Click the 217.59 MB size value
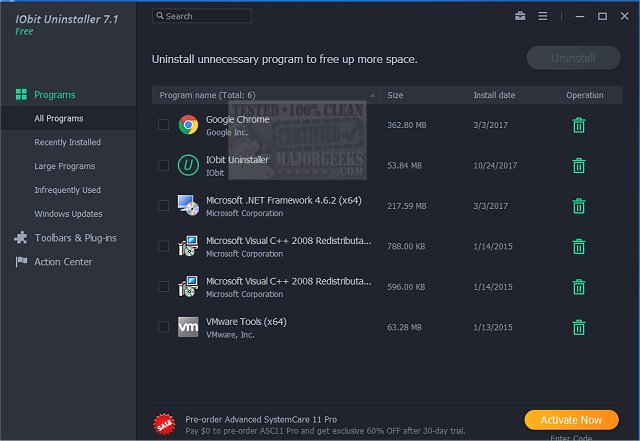Screen dimensions: 640x441 click(x=407, y=206)
